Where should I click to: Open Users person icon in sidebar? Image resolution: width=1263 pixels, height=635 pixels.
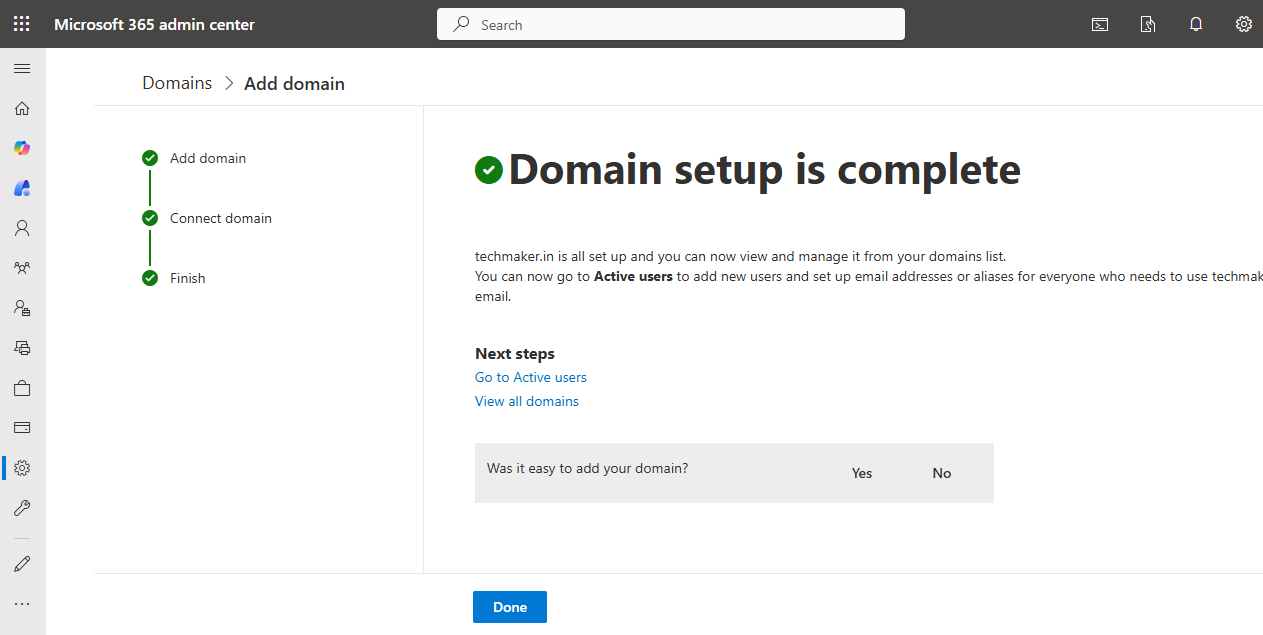point(22,228)
